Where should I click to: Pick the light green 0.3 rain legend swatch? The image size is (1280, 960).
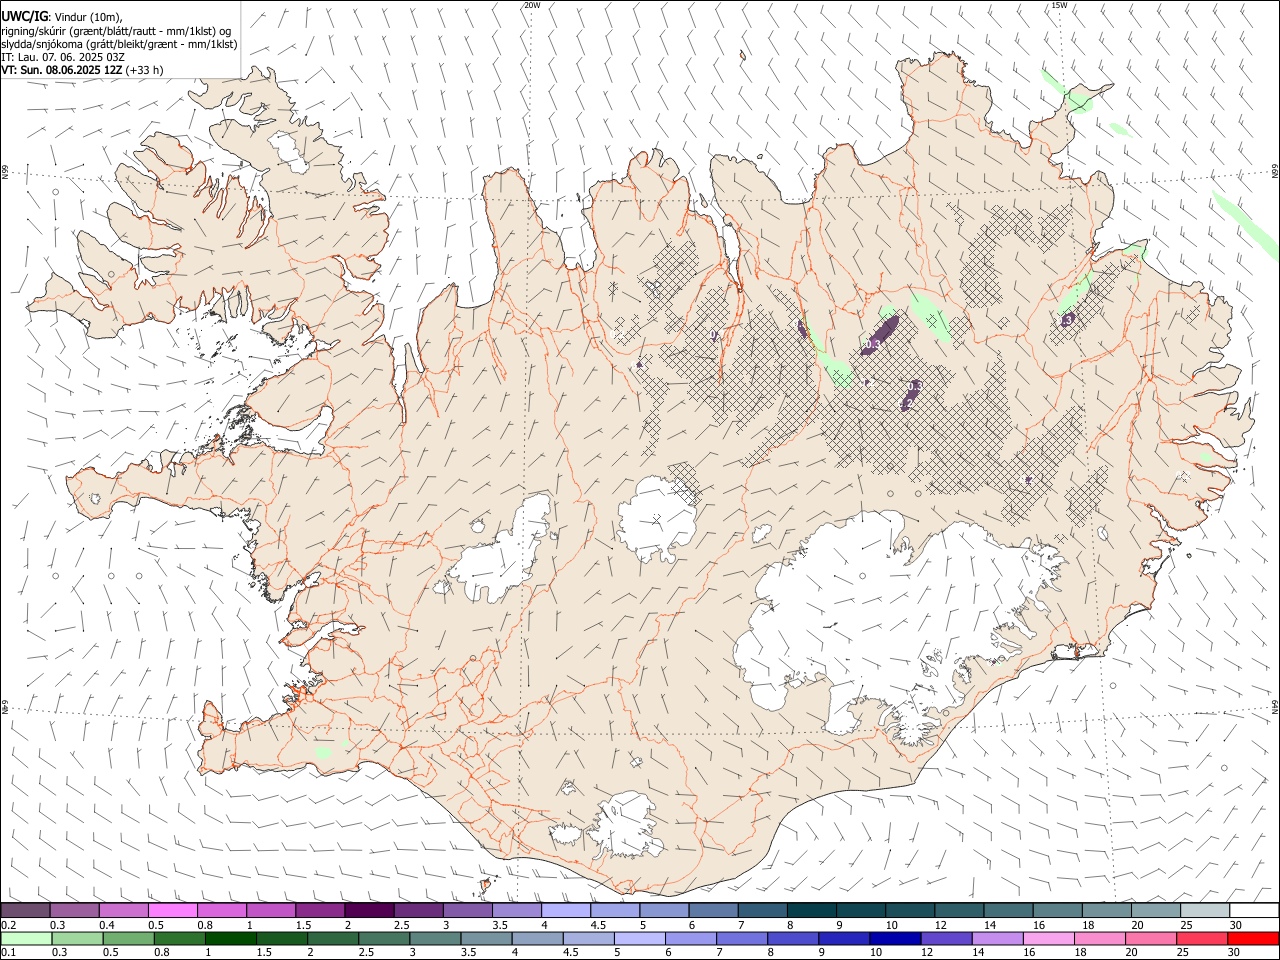tap(77, 939)
